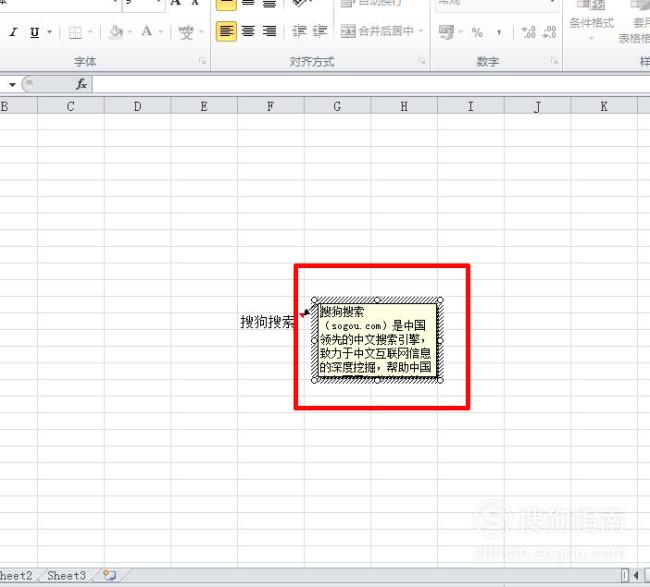Click the comment's top-right resize handle
This screenshot has width=650, height=587.
440,300
